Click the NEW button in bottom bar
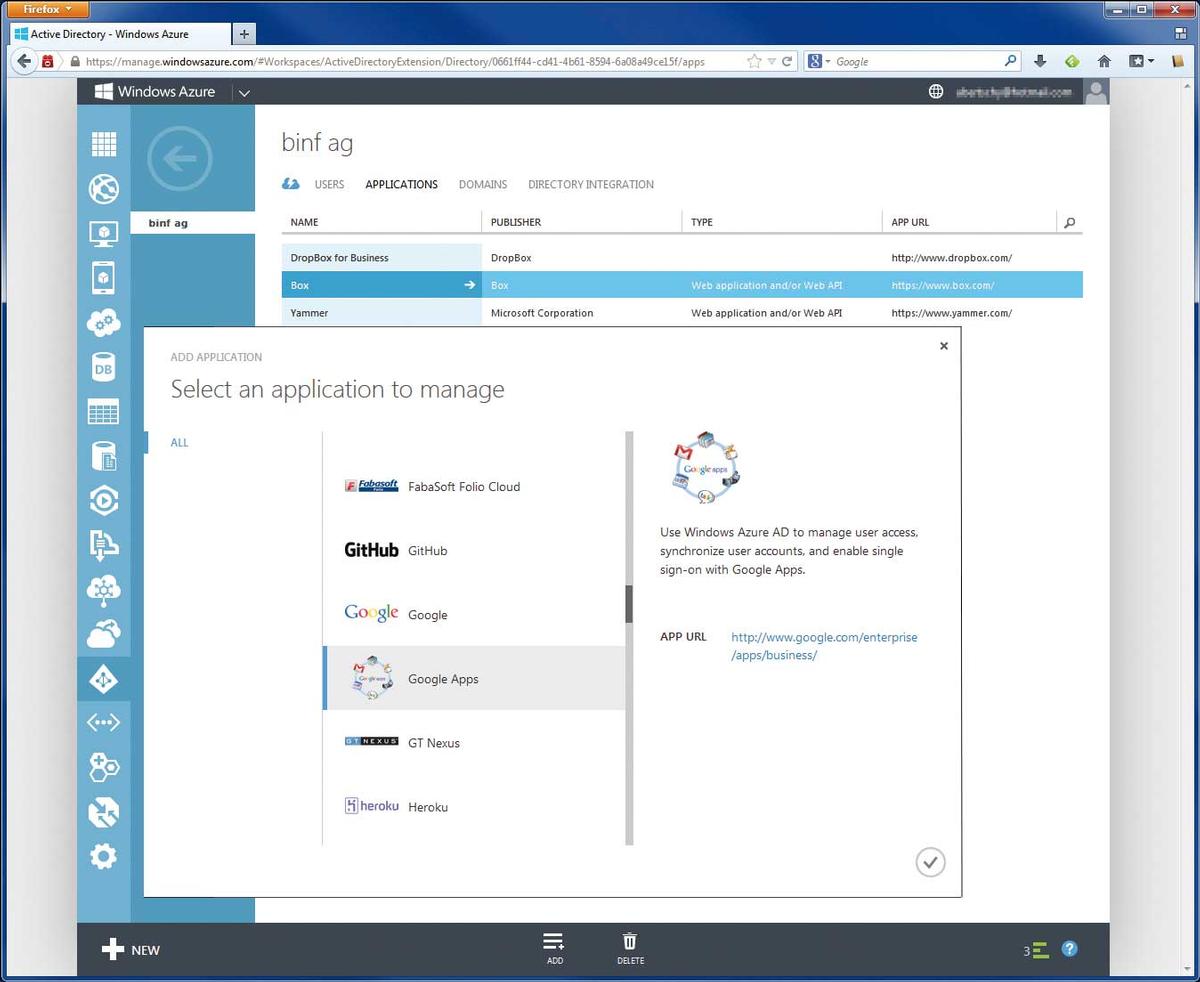 [x=131, y=950]
